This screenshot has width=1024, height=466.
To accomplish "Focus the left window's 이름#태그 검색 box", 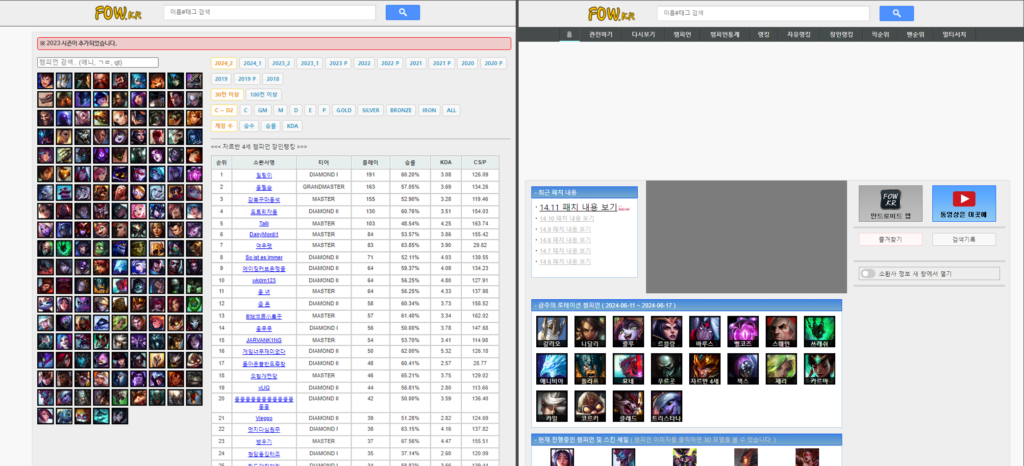I will coord(270,12).
